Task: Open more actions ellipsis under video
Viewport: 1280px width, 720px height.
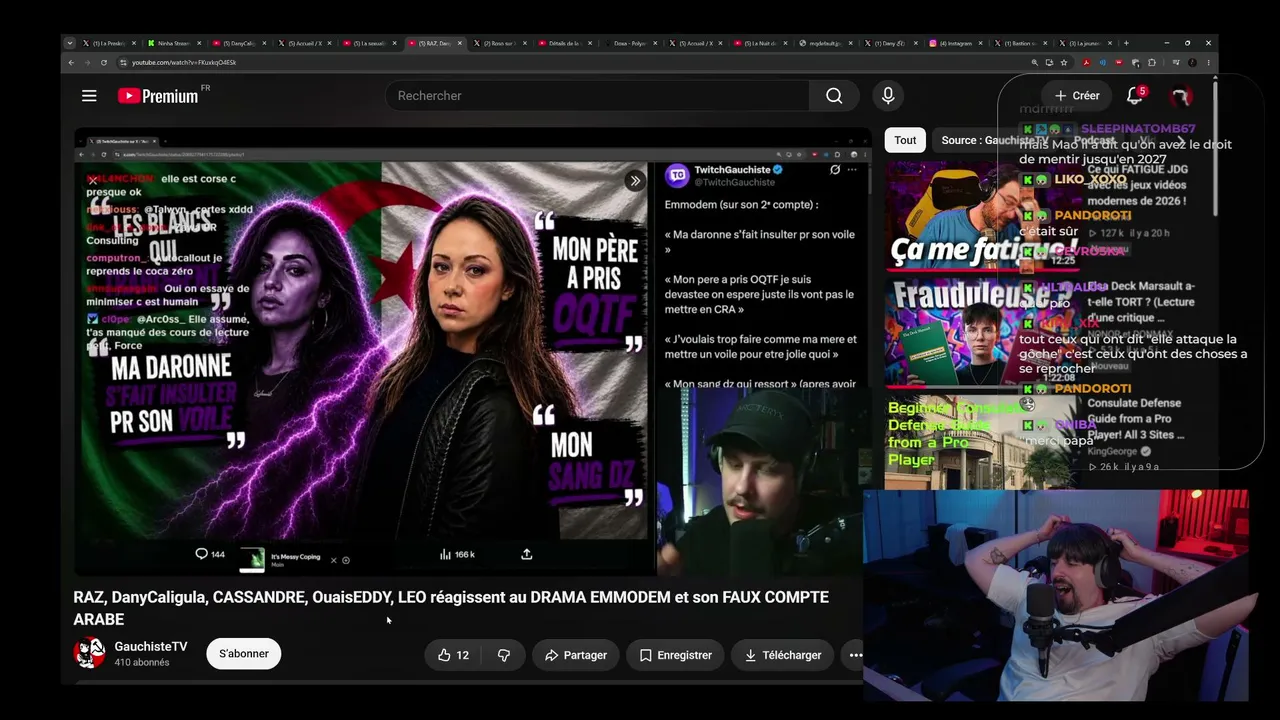Action: [855, 655]
